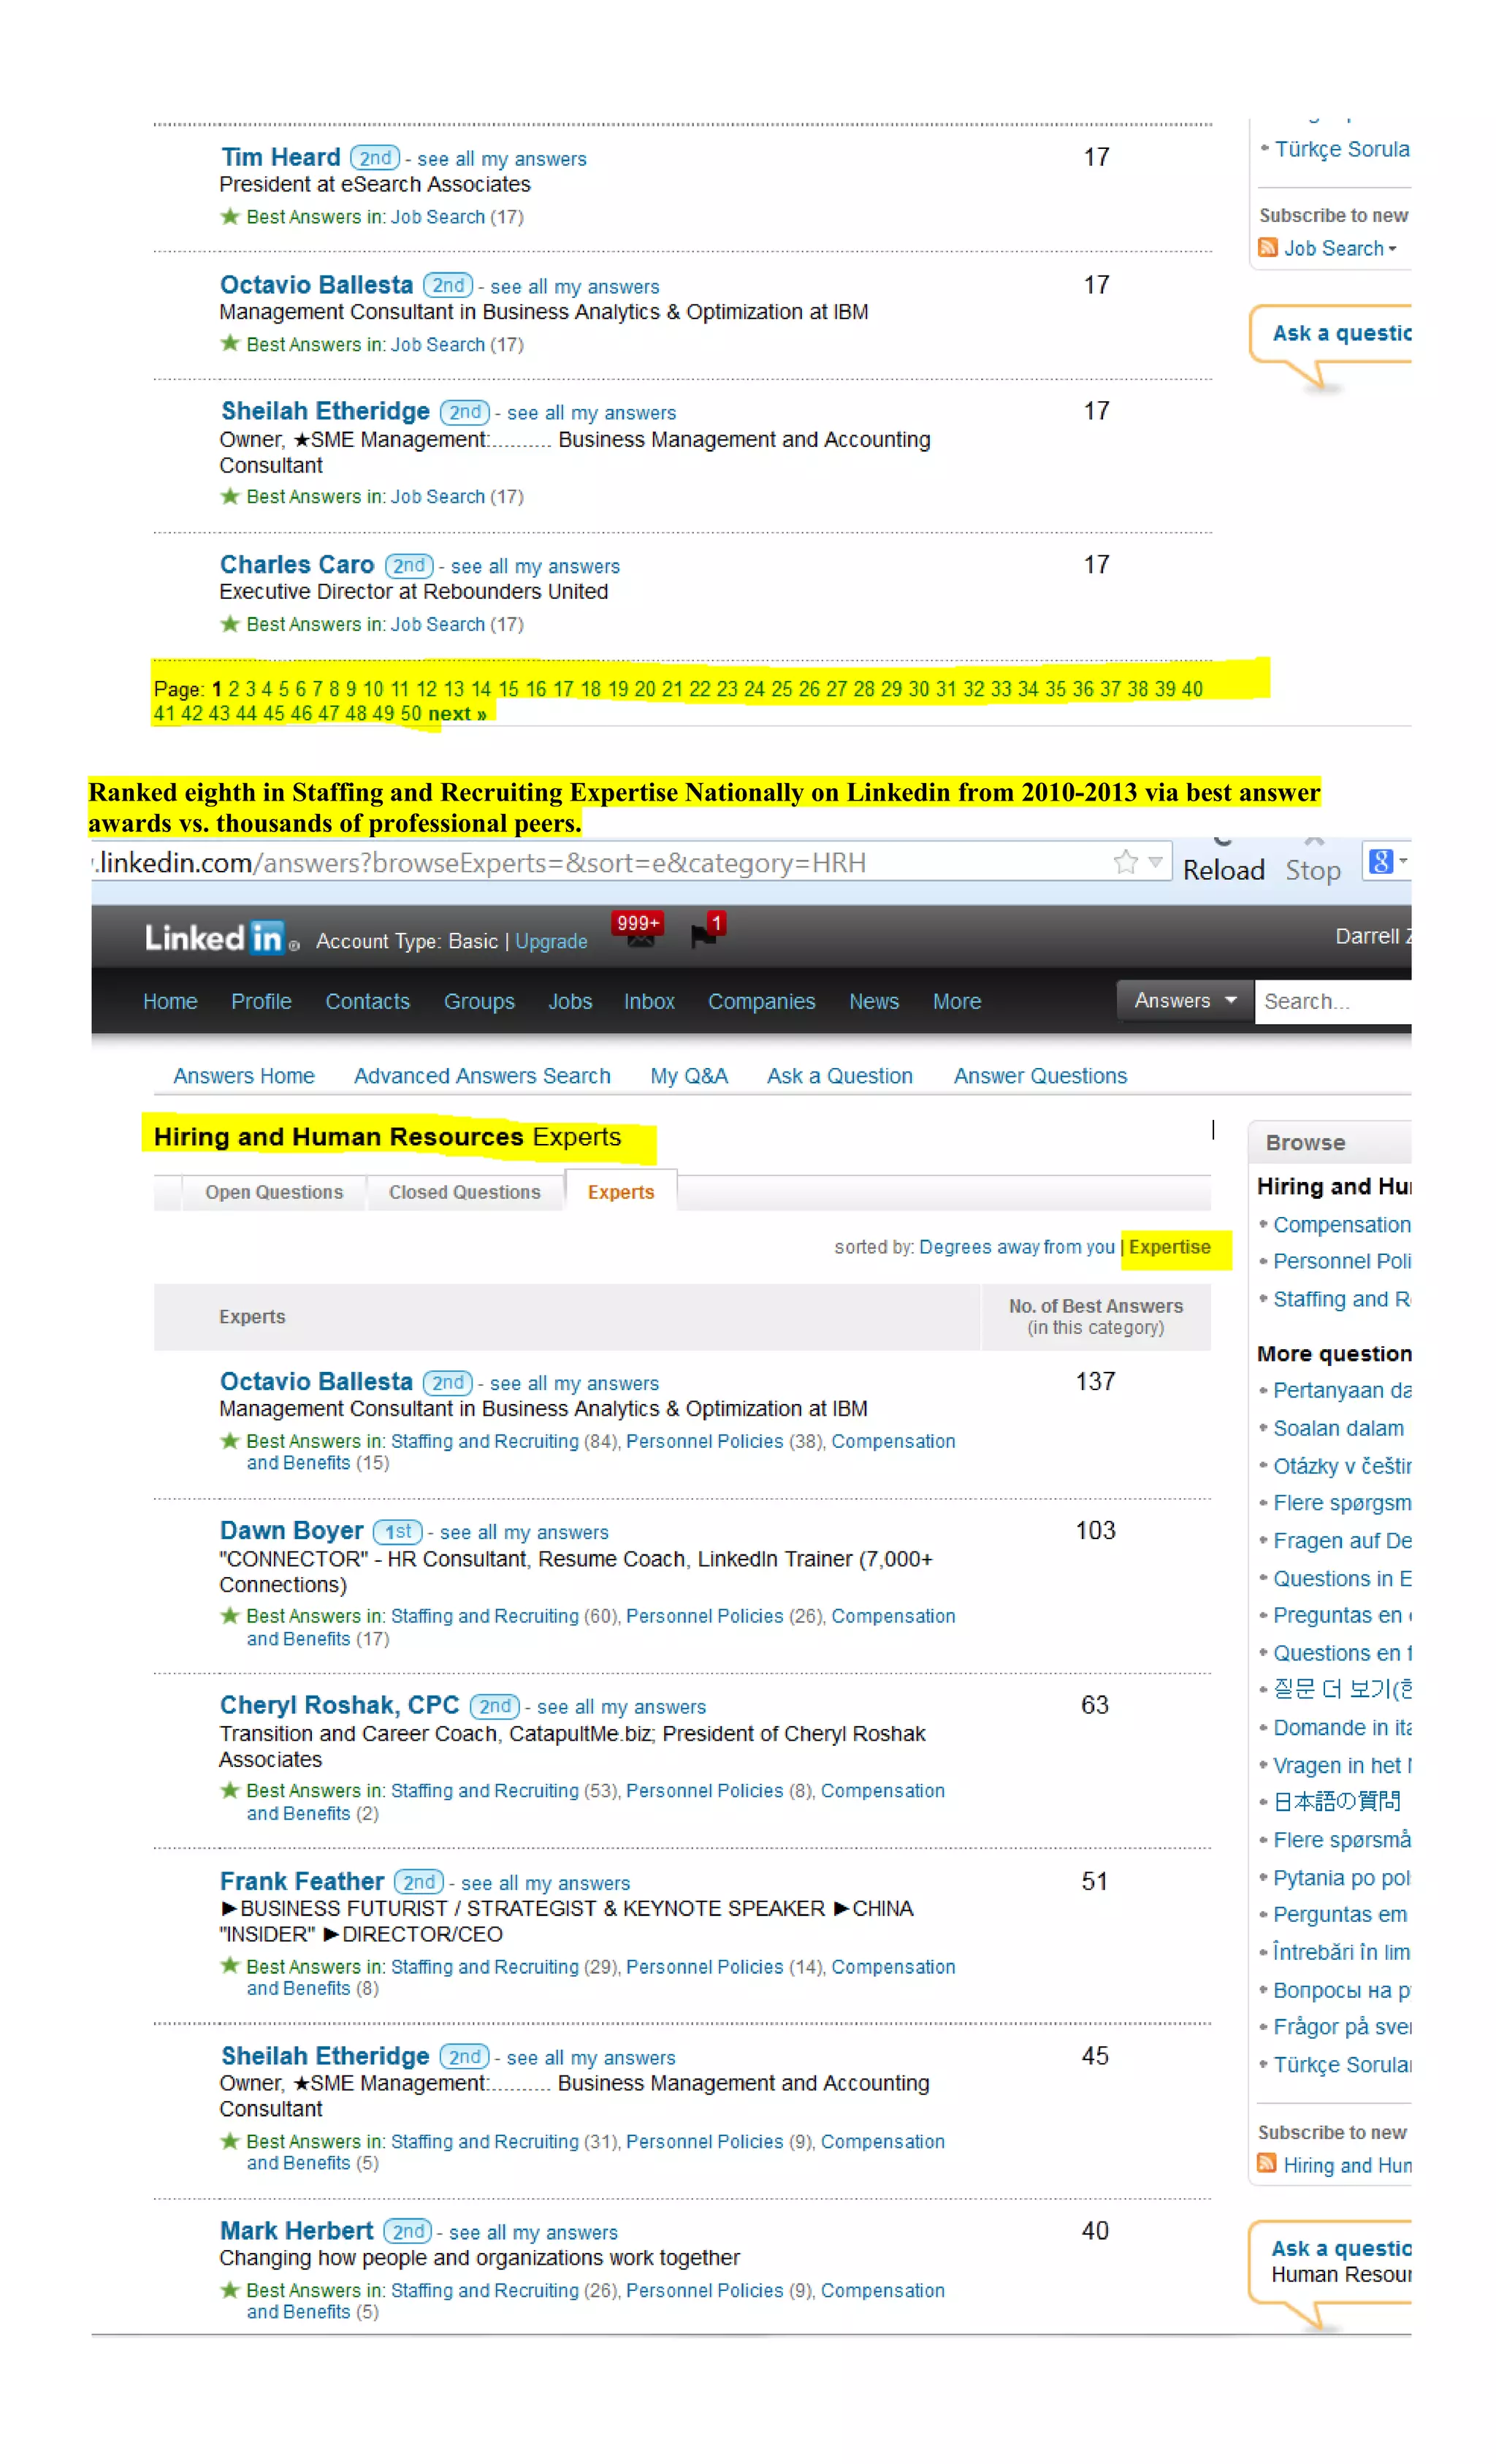
Task: Open Frank Feather's profile
Action: 301,1881
